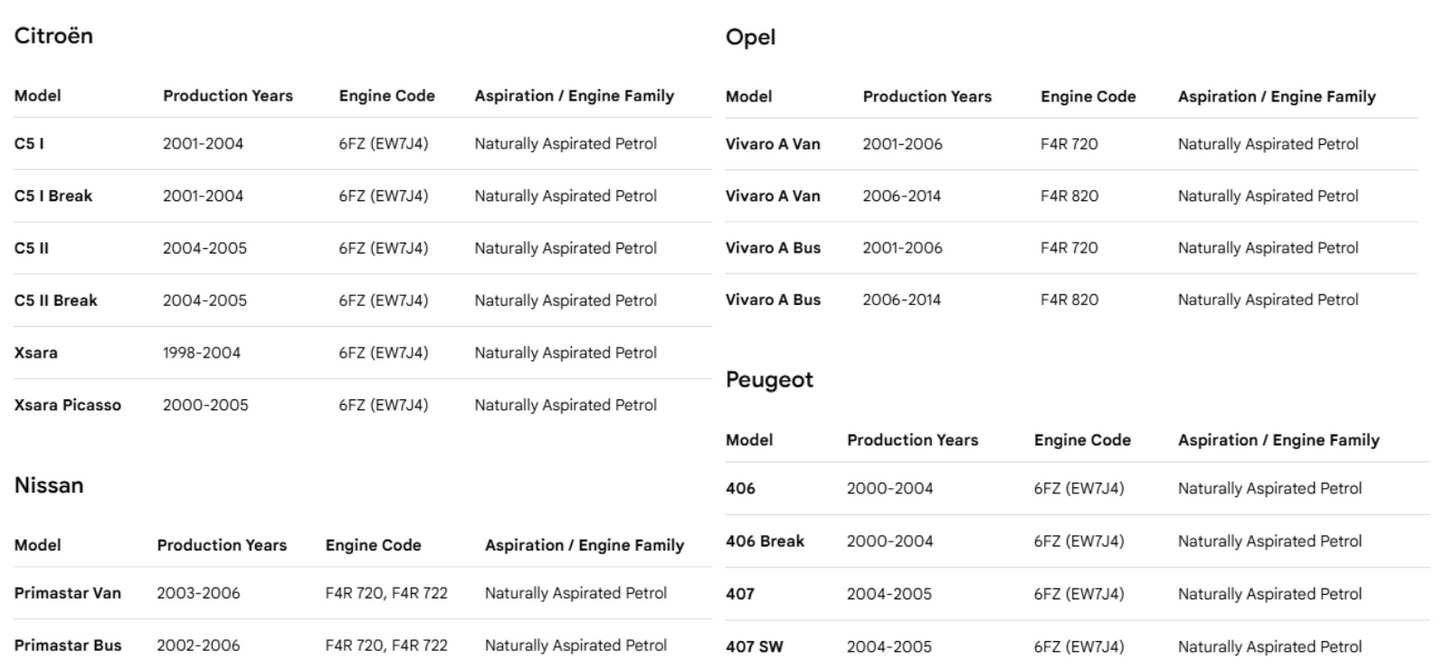Screen dimensions: 1445x670
Task: Click the Opel section heading
Action: [750, 38]
